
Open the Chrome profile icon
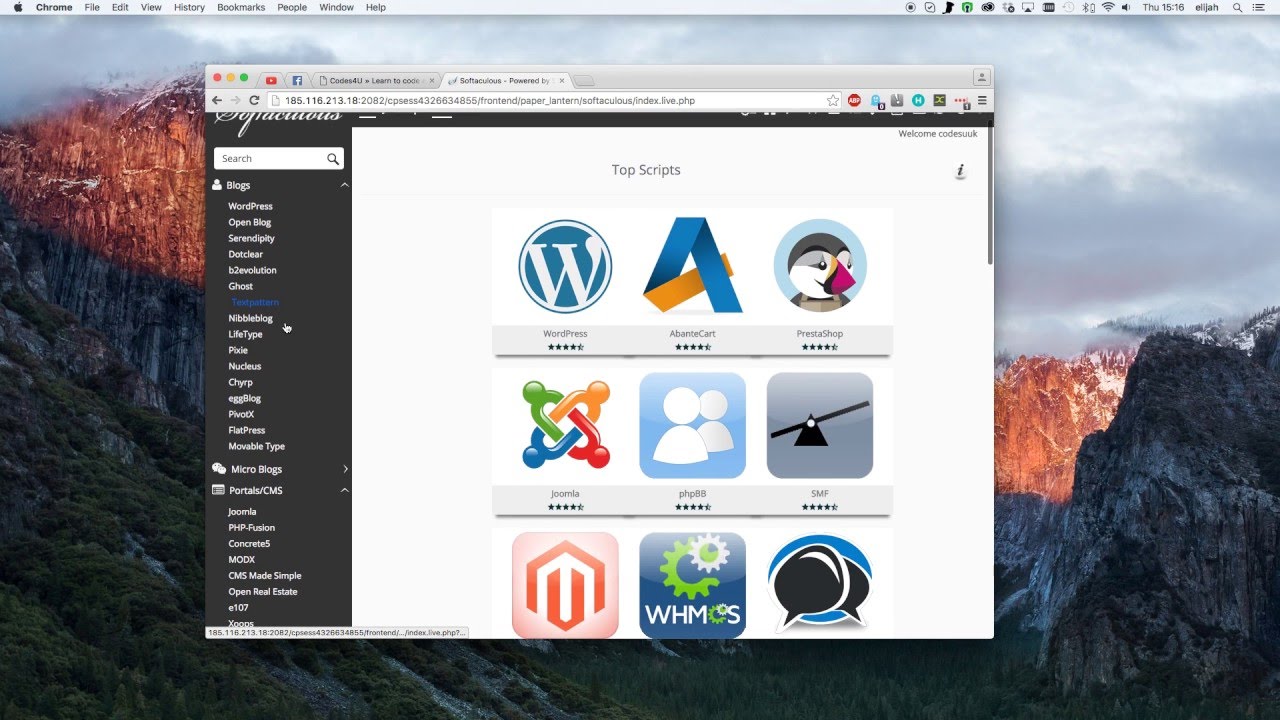coord(981,77)
